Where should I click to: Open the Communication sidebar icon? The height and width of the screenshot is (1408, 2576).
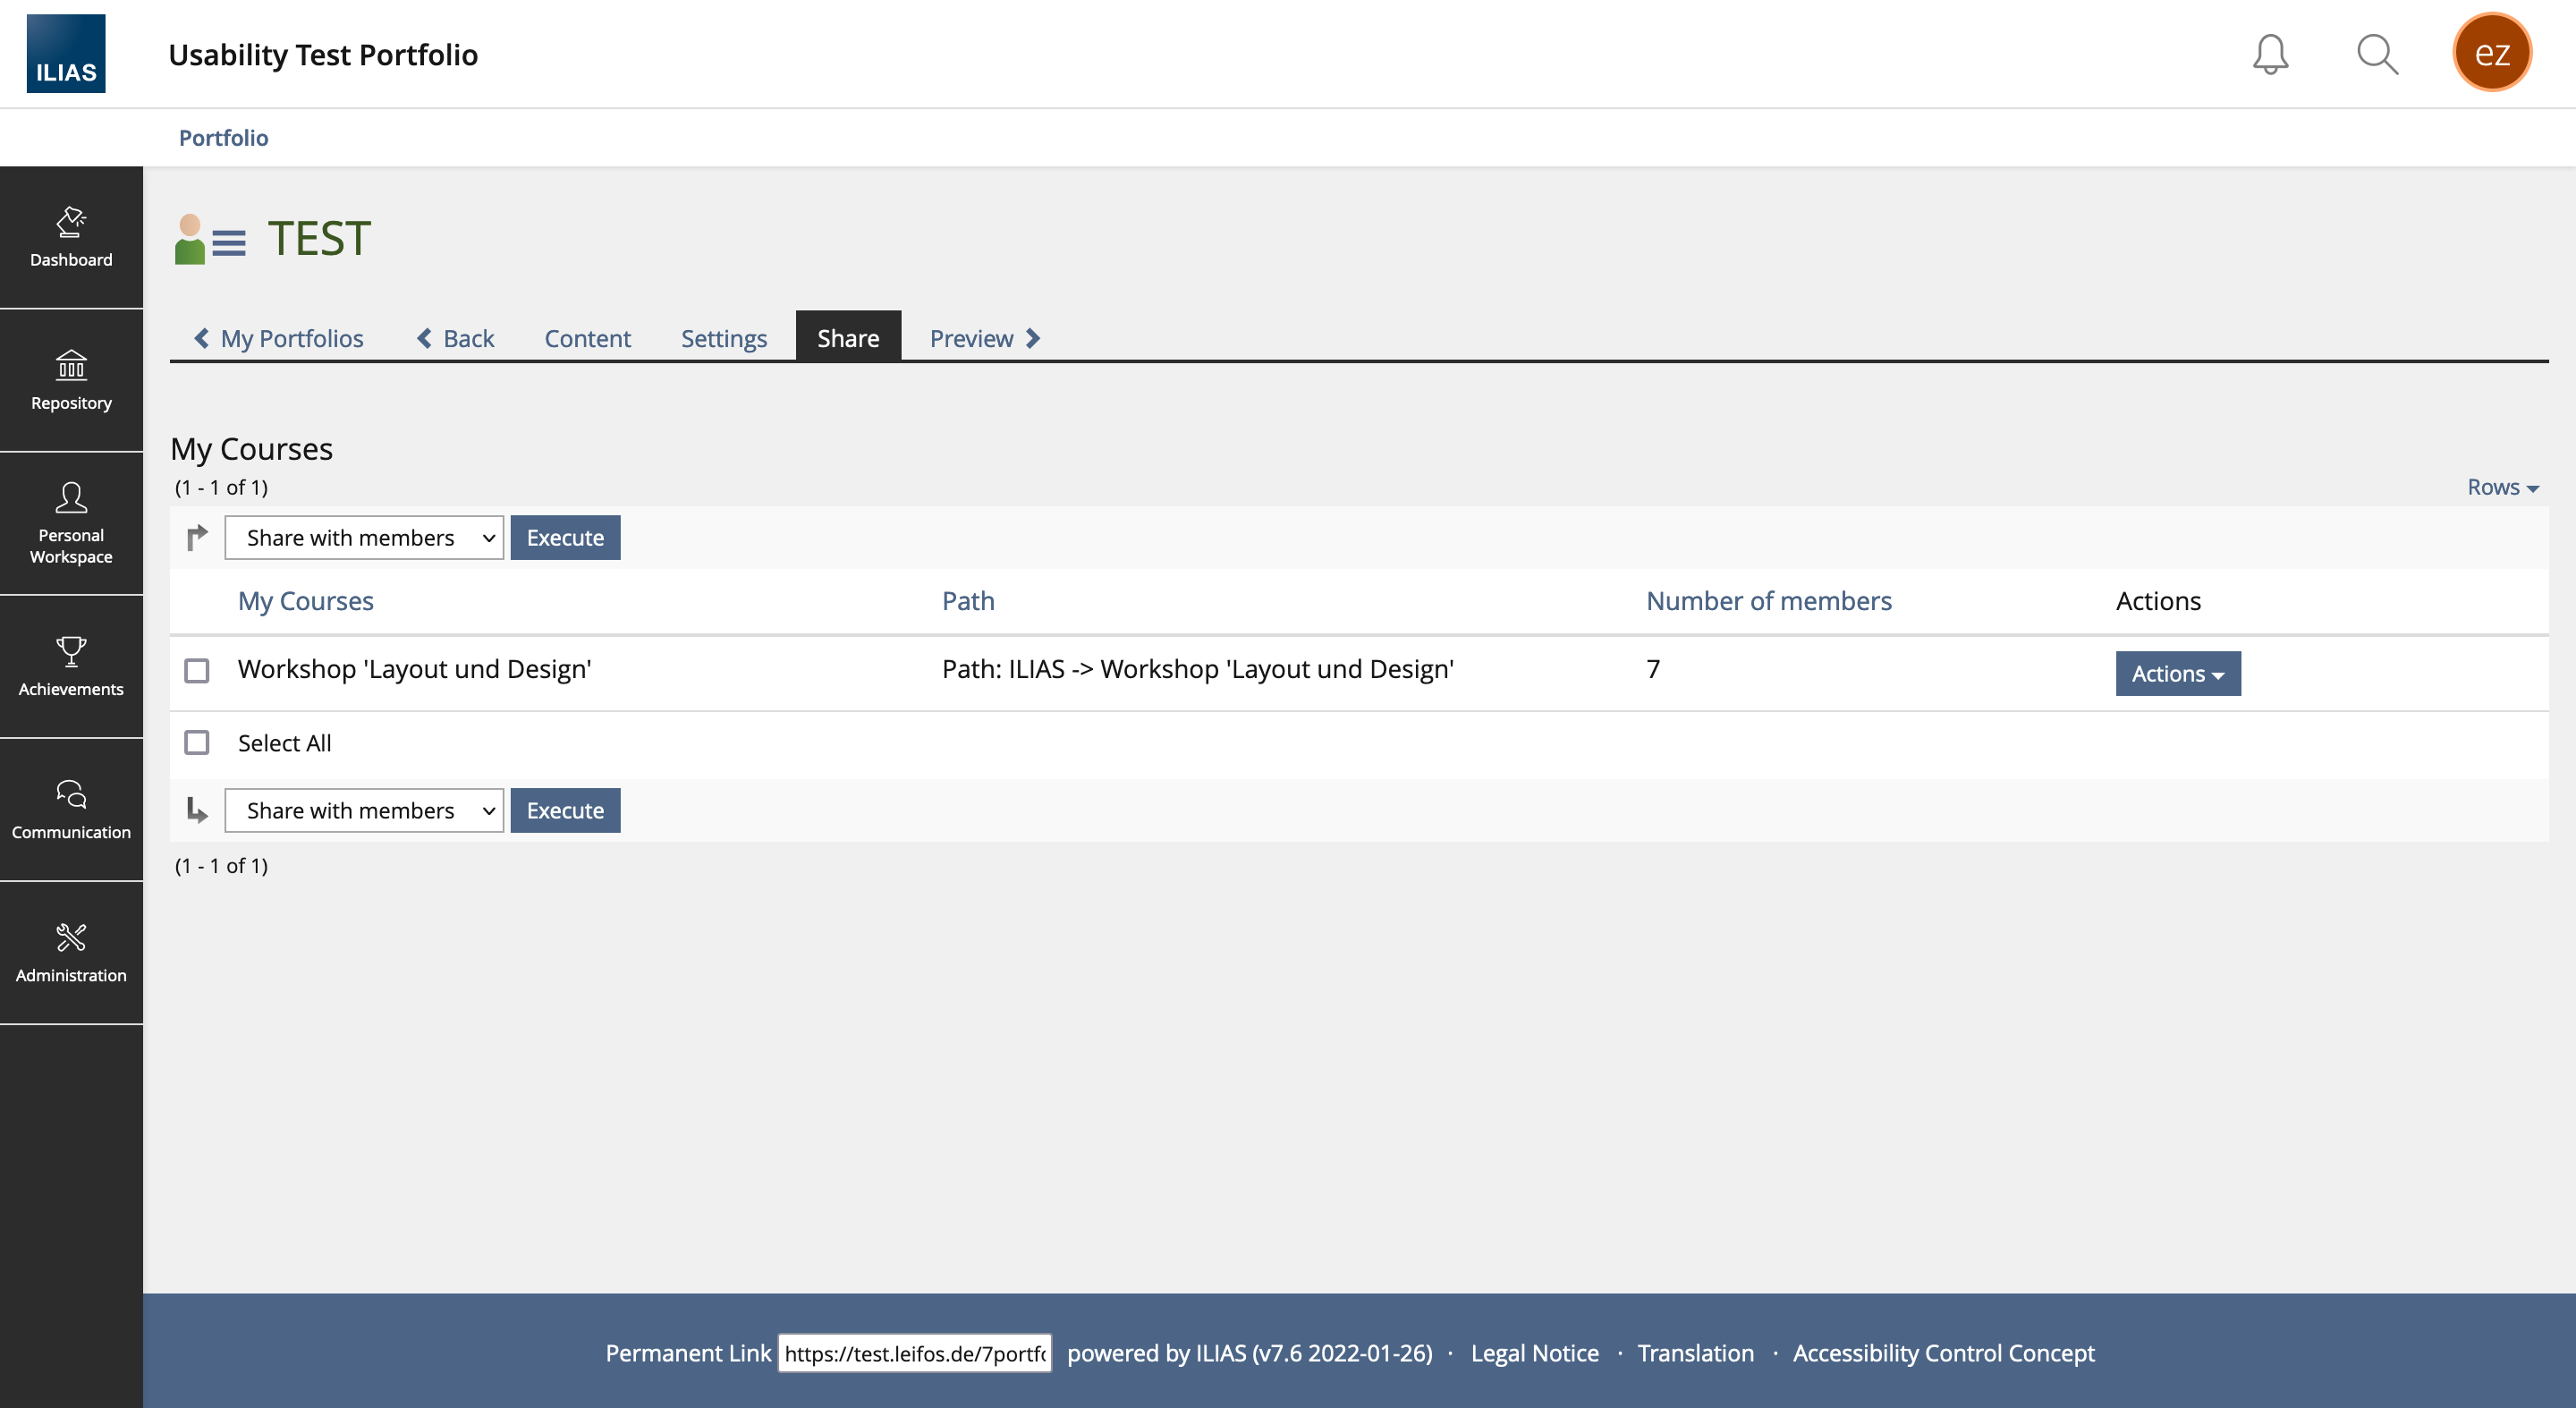pos(71,809)
